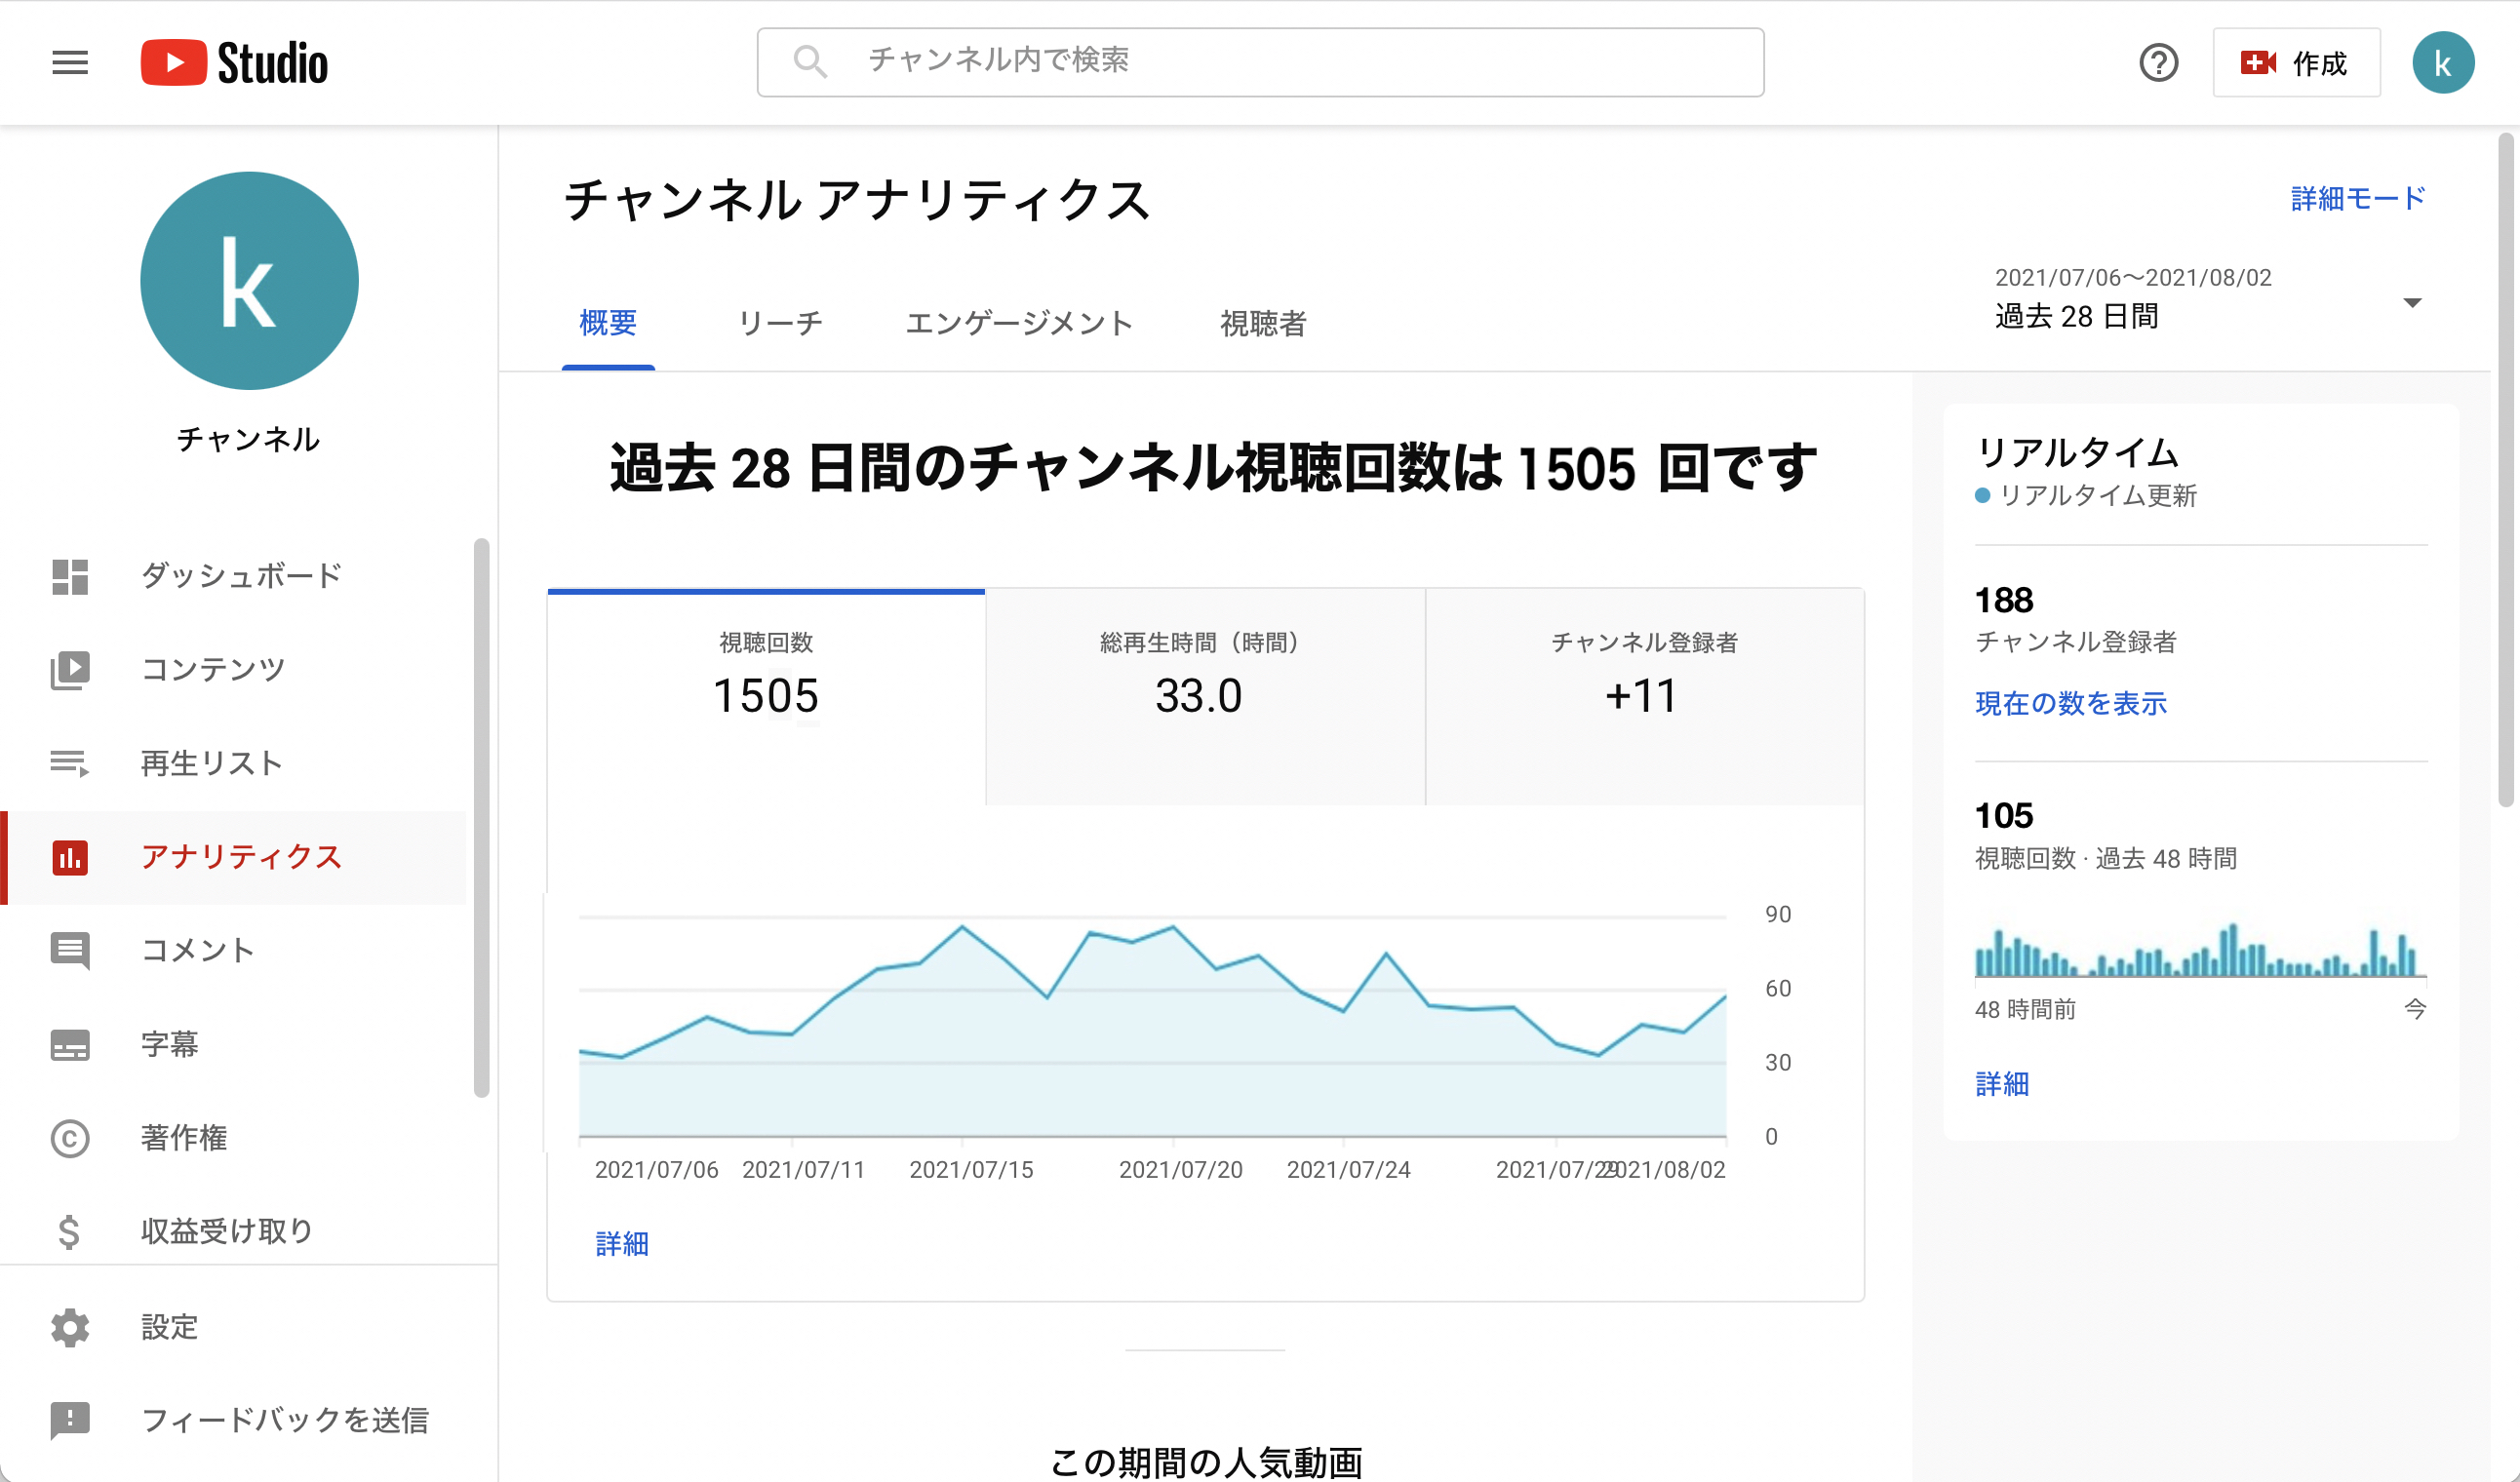Click the 188 subscriber count

[2004, 599]
